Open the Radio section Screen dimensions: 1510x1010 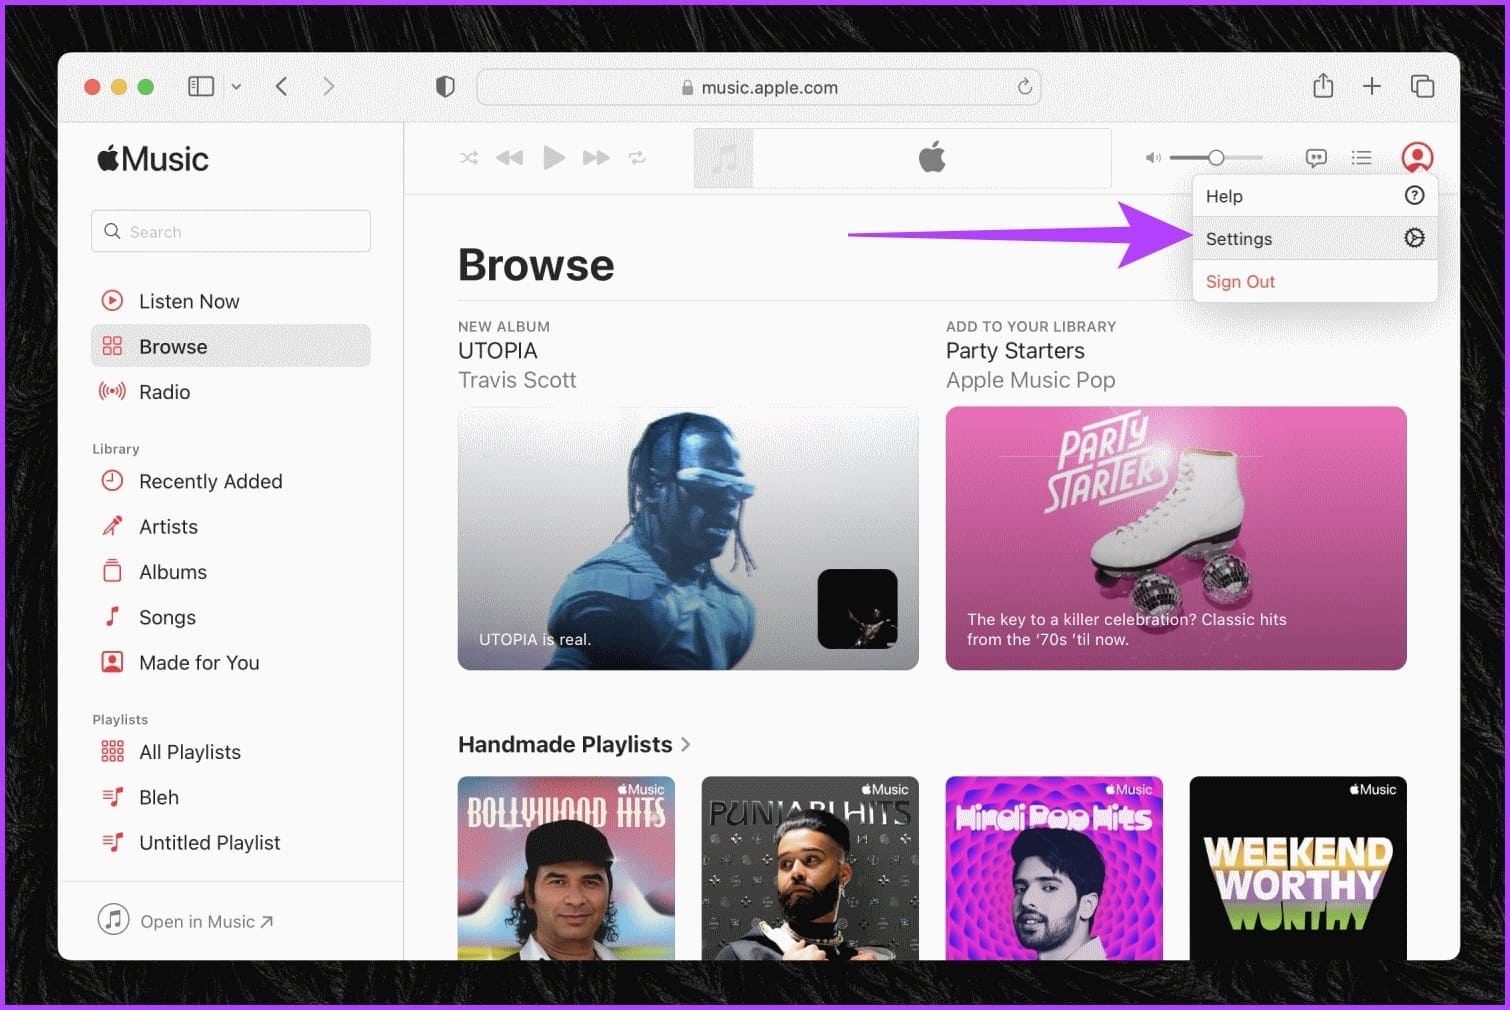[x=231, y=392]
